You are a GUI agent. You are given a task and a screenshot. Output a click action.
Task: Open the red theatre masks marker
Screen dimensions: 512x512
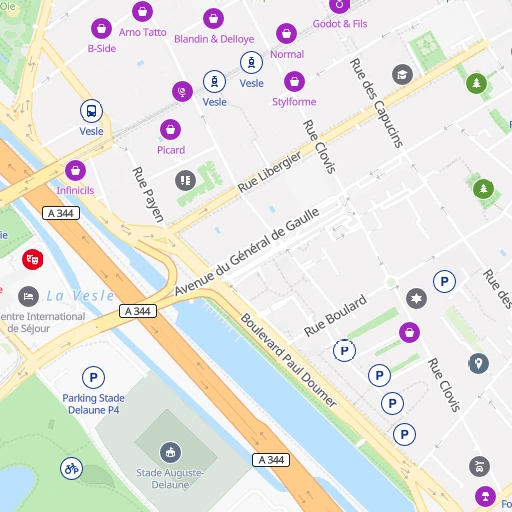pos(33,259)
